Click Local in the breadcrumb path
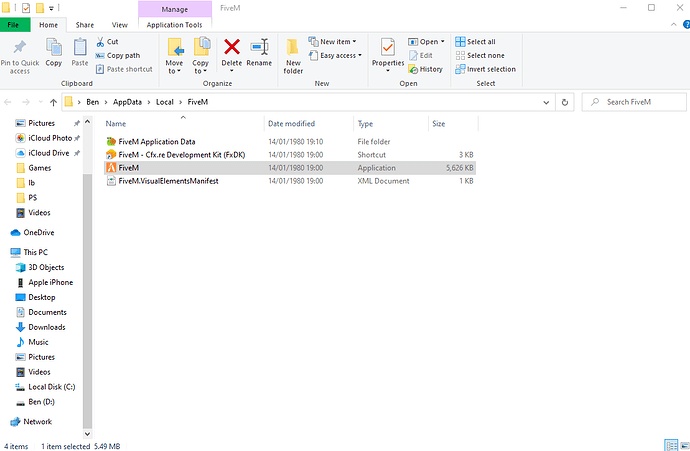The height and width of the screenshot is (451, 690). (x=165, y=102)
